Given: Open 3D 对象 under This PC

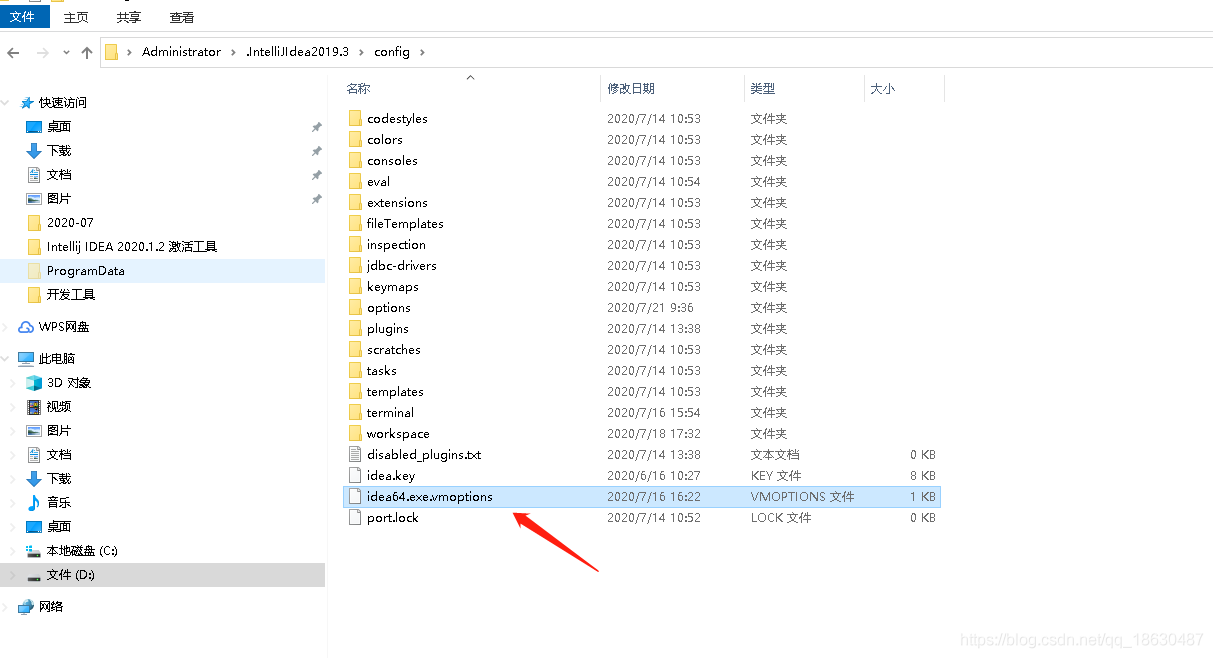Looking at the screenshot, I should [x=68, y=382].
